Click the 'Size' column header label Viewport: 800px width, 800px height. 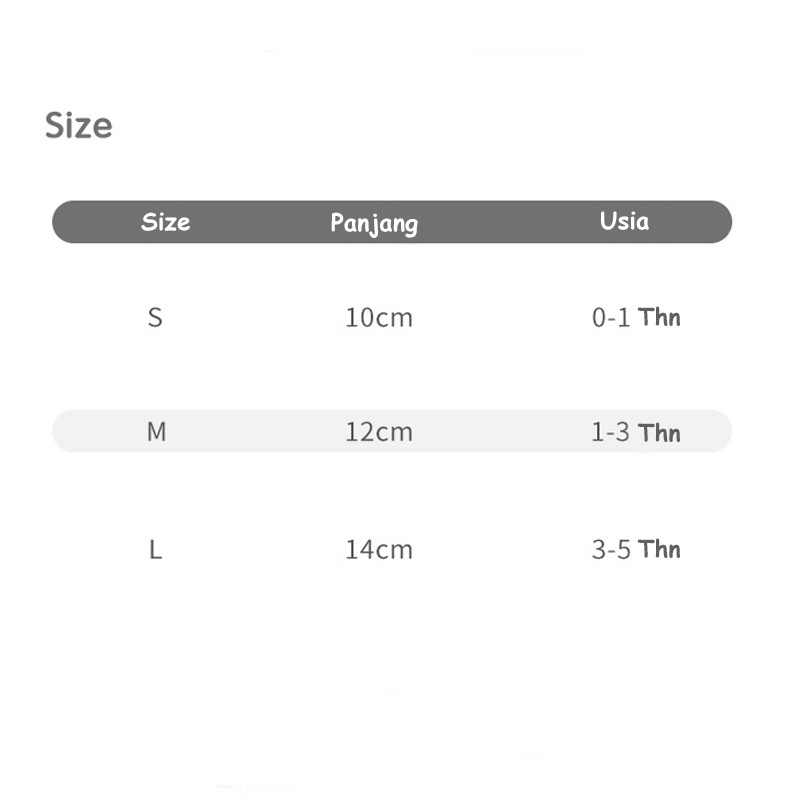tap(165, 222)
